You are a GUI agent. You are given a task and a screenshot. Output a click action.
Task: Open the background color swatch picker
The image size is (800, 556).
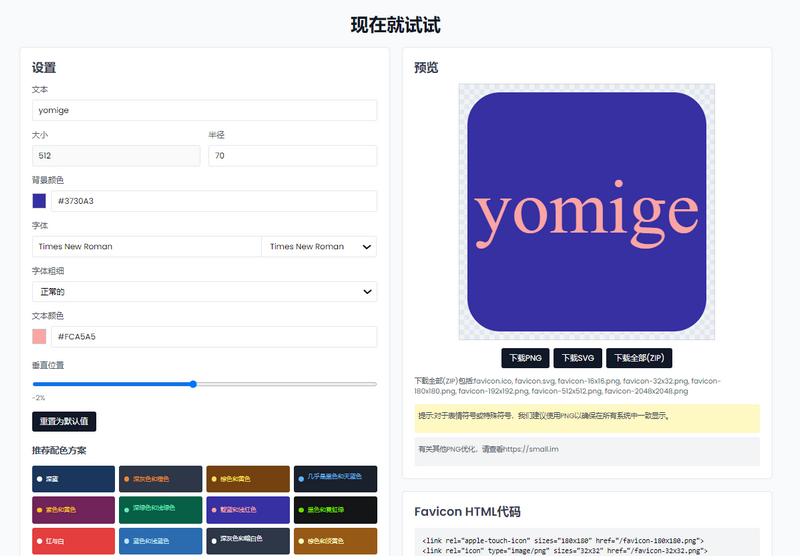pos(39,201)
